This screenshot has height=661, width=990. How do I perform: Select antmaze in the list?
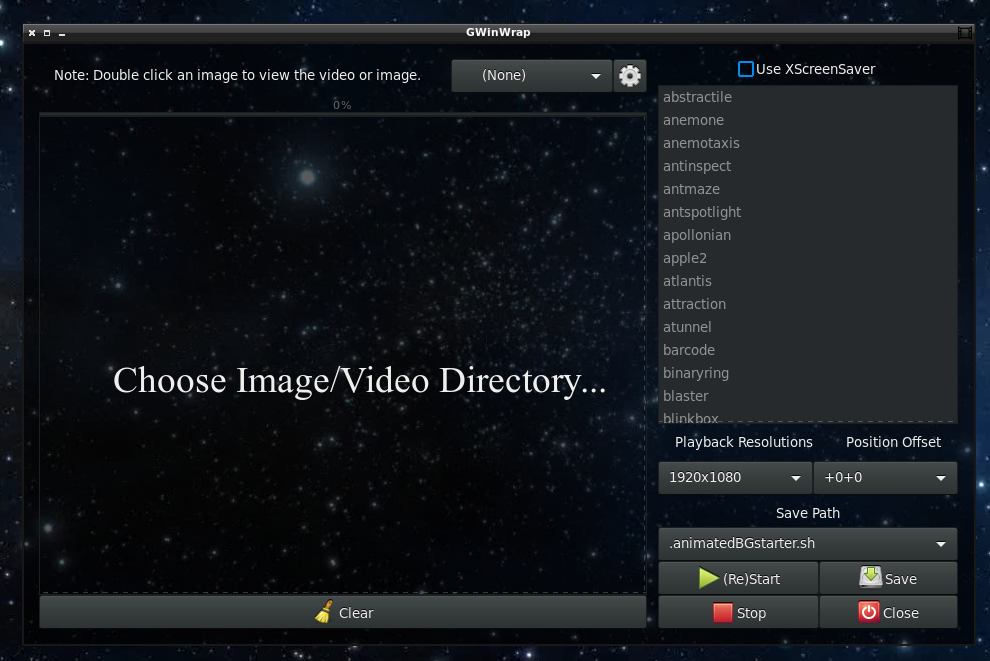[x=808, y=189]
